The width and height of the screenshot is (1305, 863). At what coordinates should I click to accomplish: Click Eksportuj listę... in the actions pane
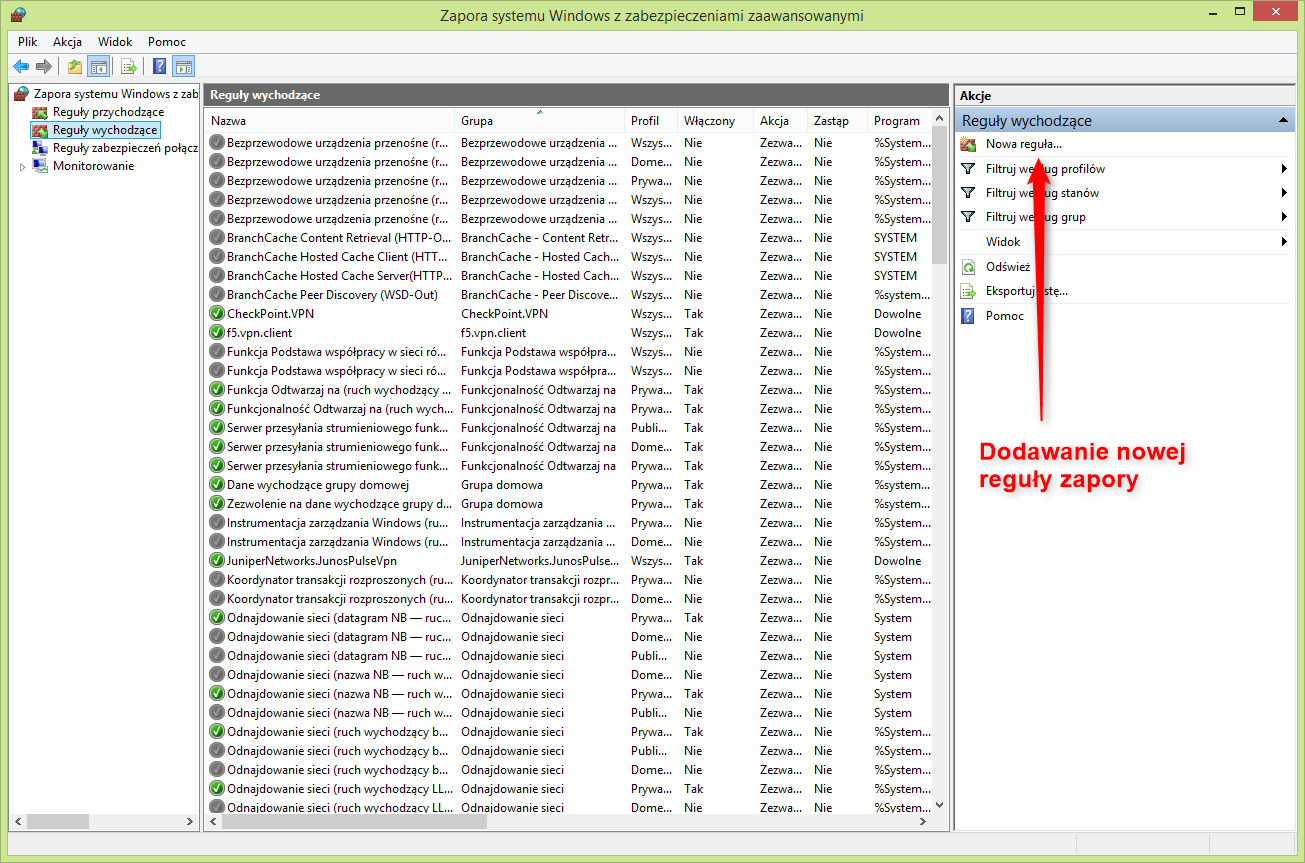1027,291
